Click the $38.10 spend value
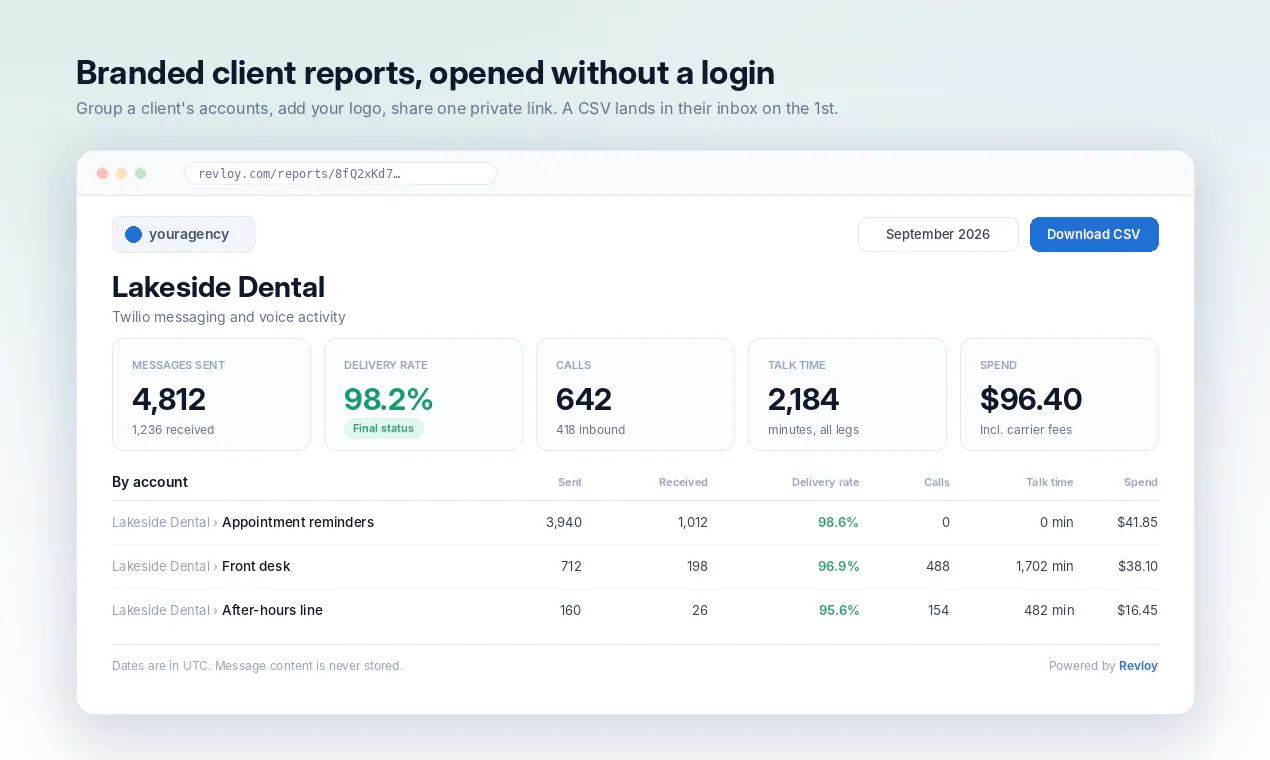Viewport: 1270px width, 760px height. tap(1138, 566)
